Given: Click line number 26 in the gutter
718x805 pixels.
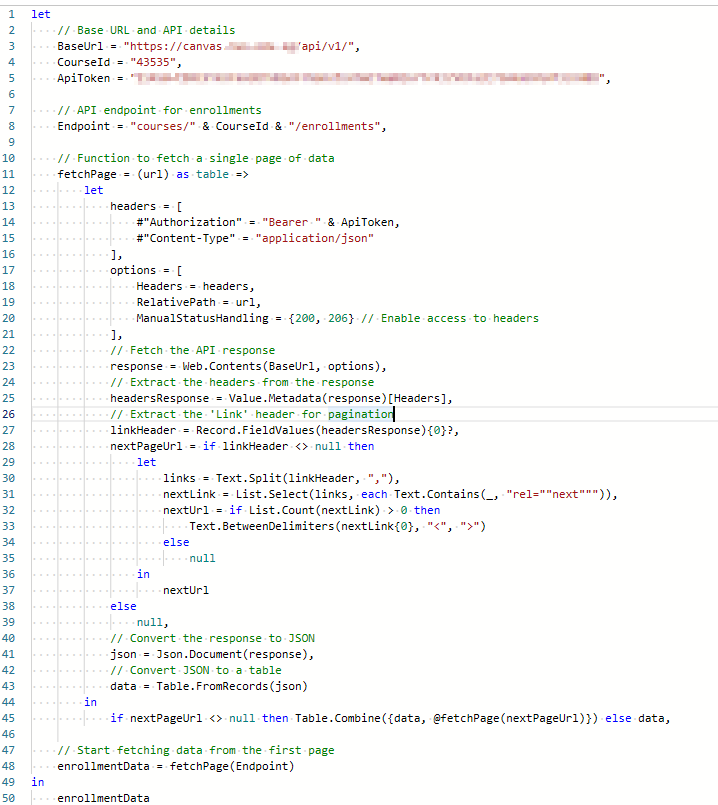Looking at the screenshot, I should click(8, 414).
